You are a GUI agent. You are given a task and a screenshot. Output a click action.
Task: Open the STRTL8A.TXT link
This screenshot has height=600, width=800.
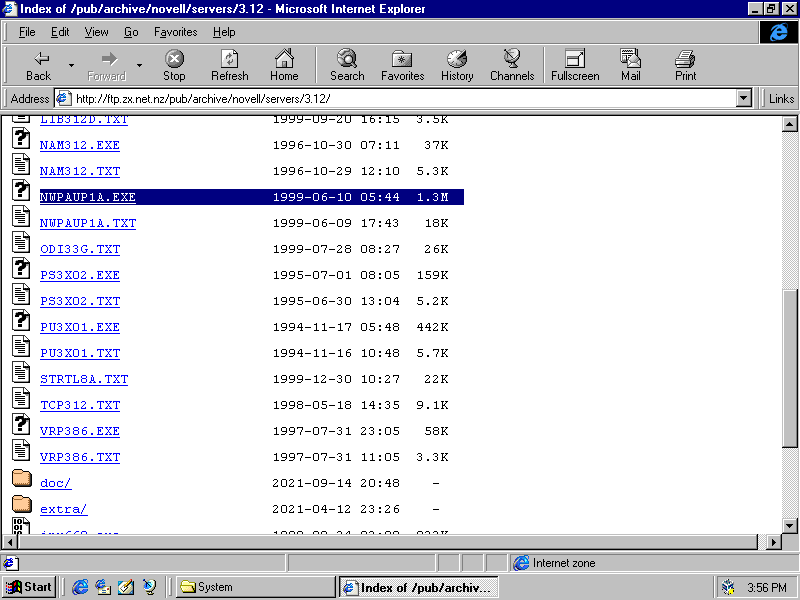84,379
